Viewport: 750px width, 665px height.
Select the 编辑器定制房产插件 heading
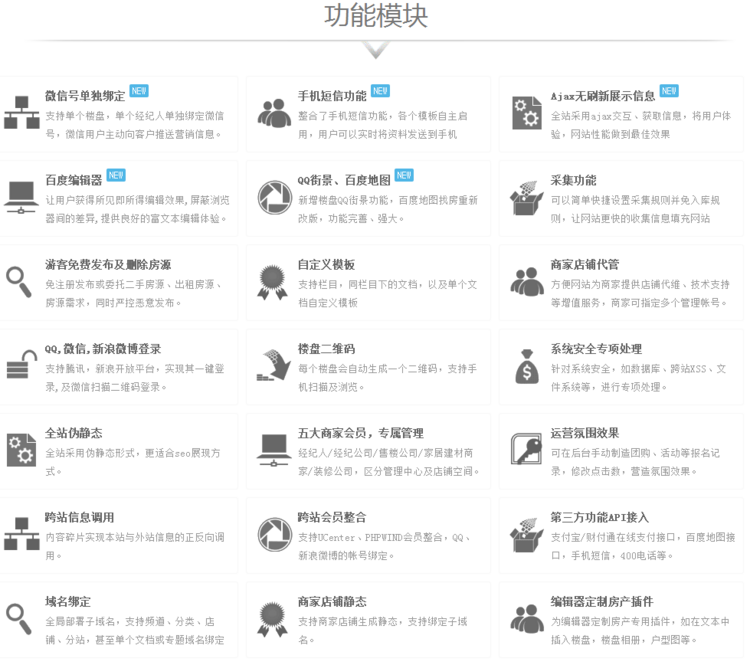tap(602, 601)
